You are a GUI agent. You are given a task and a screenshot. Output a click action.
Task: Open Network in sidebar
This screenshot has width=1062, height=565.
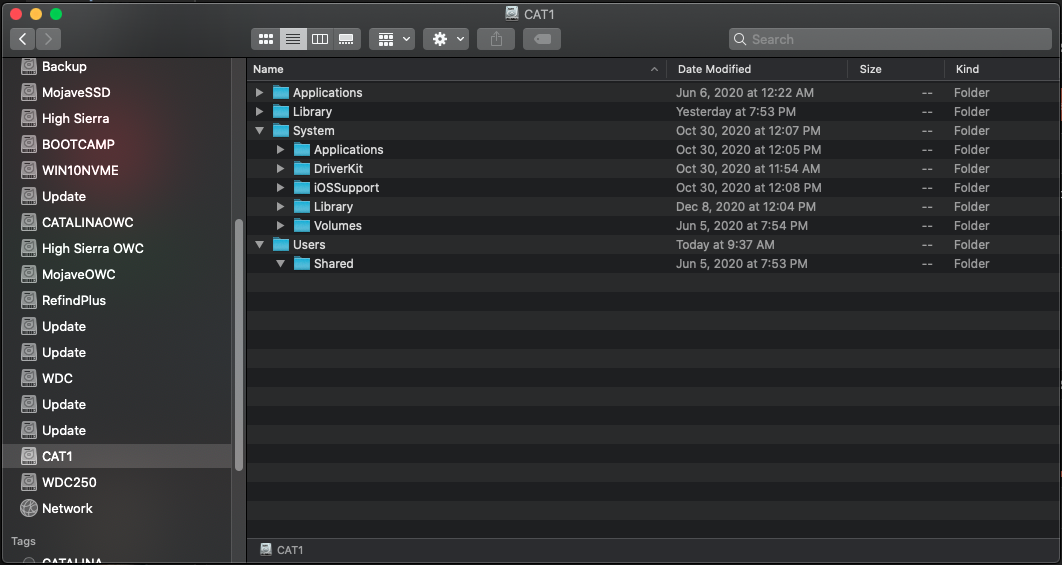click(118, 508)
